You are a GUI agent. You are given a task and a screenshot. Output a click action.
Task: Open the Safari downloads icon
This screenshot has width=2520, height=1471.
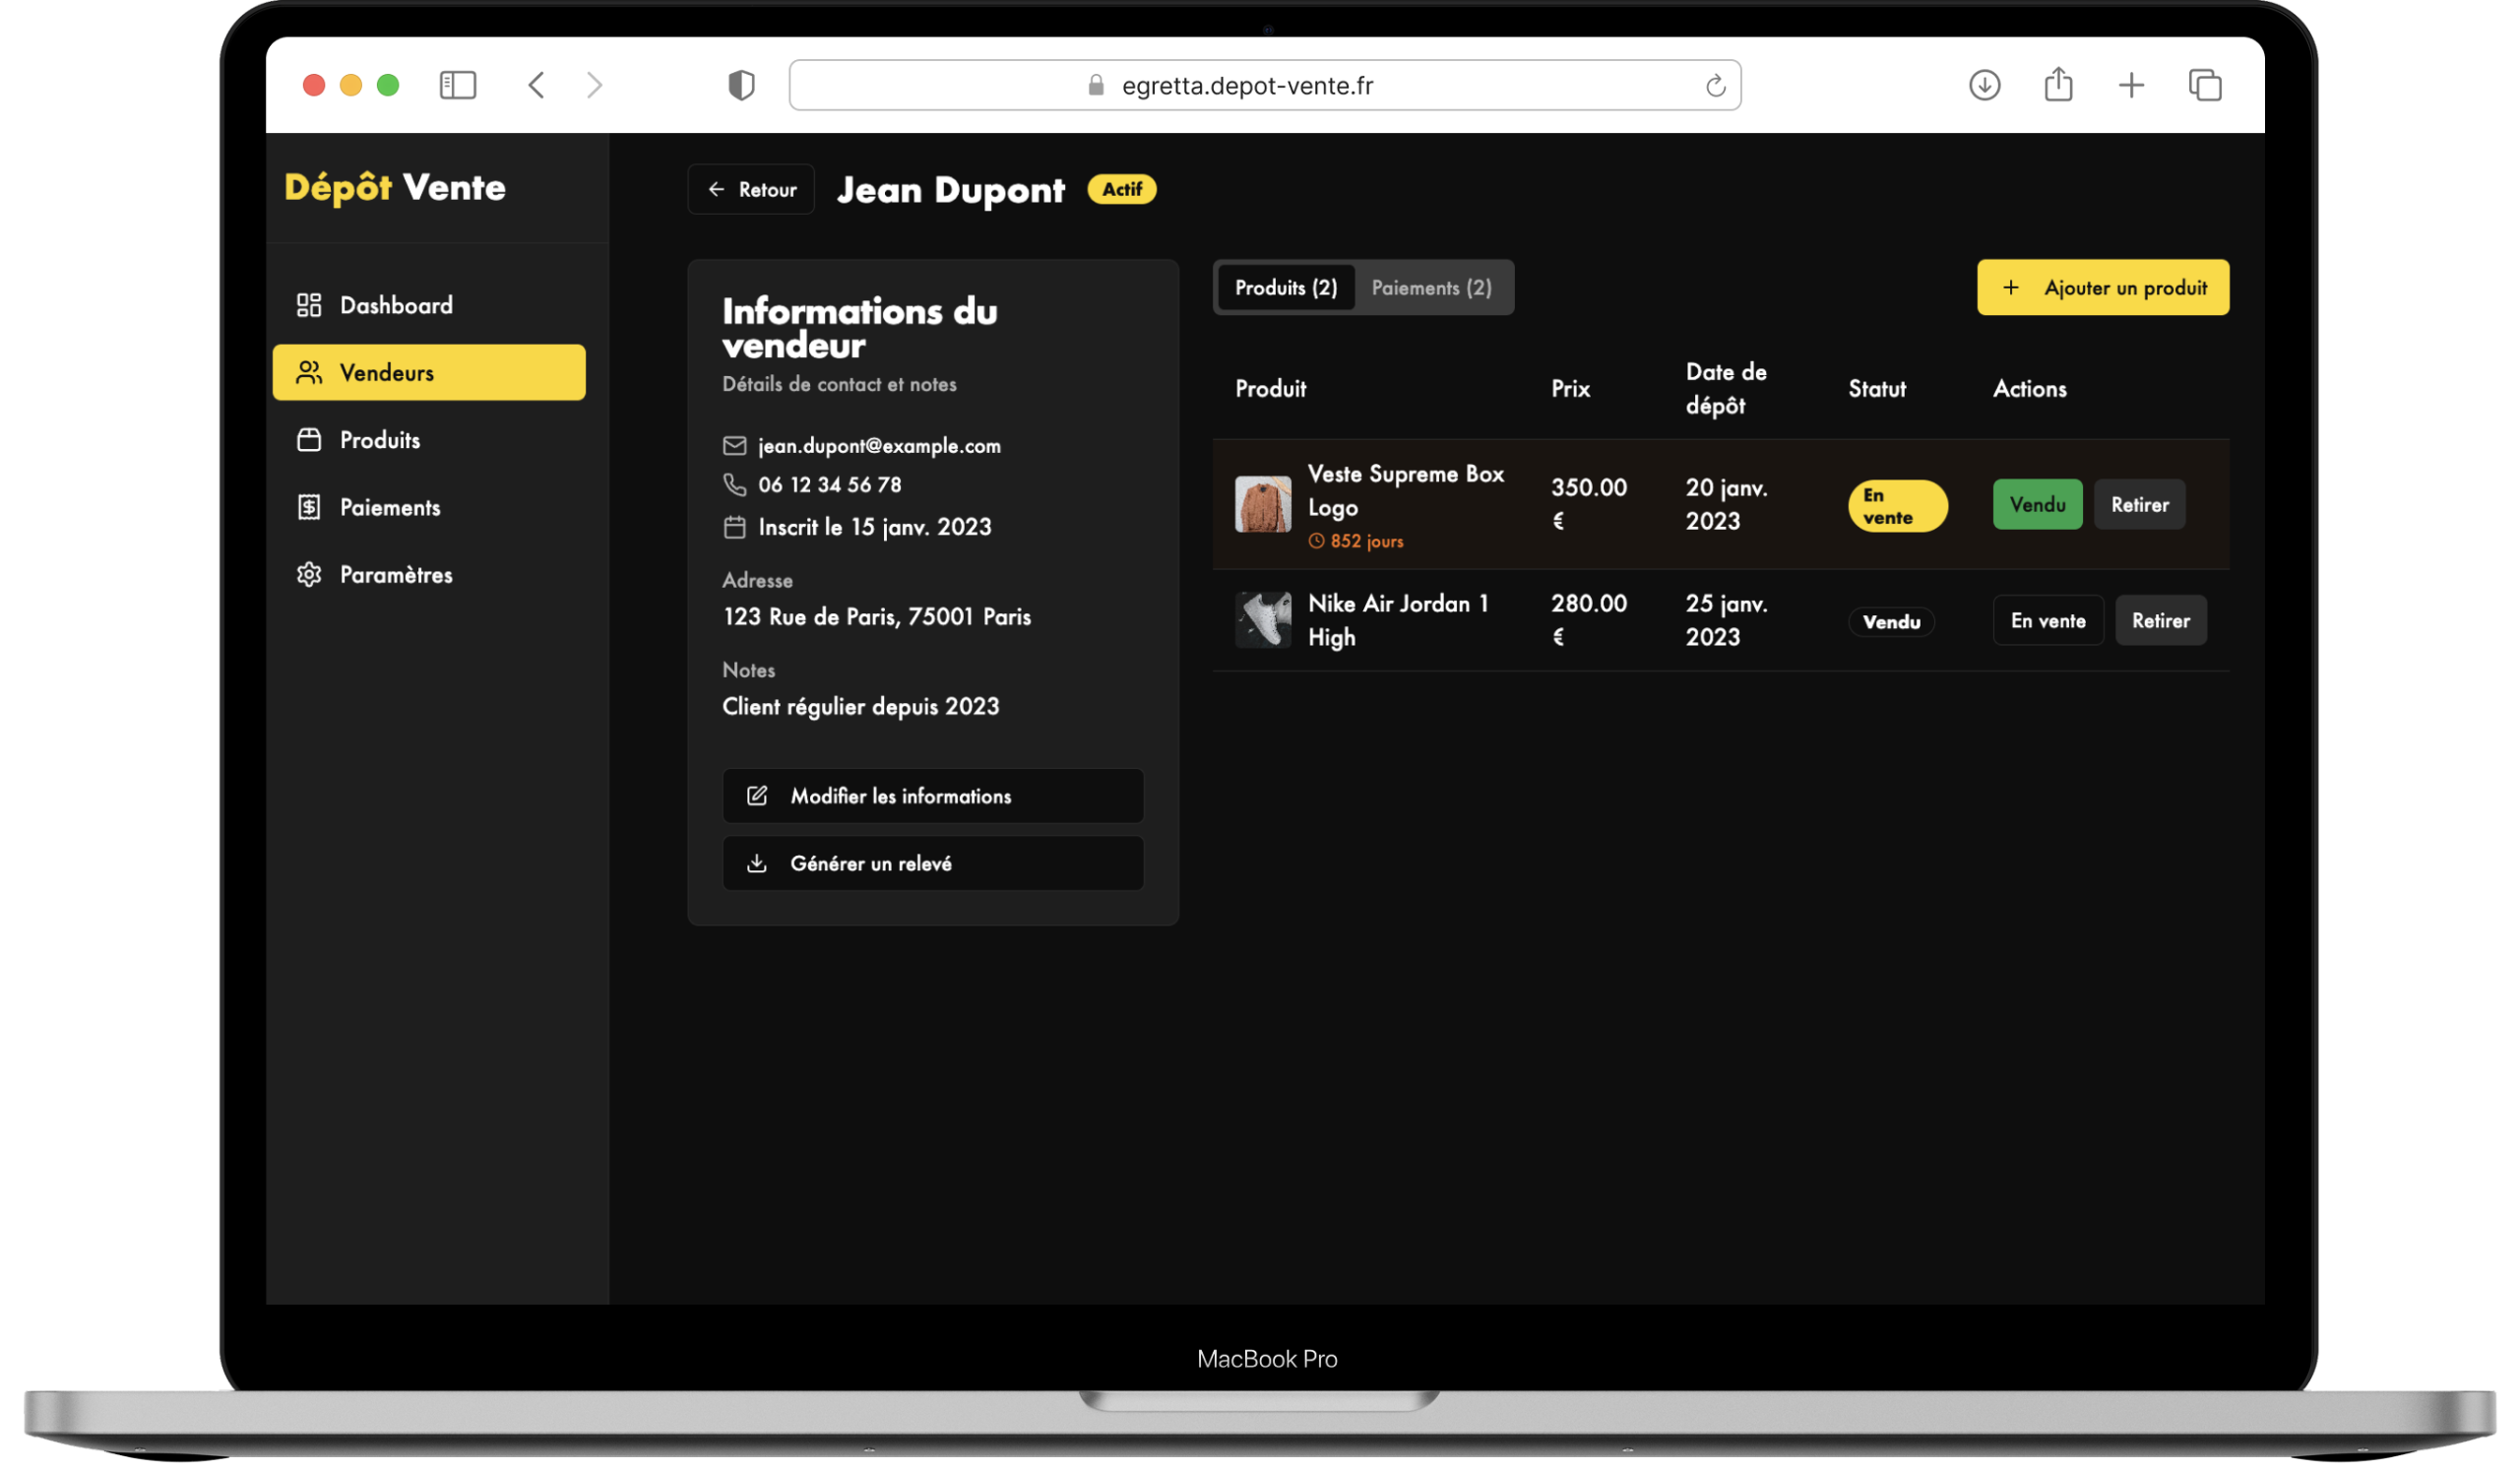point(1984,85)
